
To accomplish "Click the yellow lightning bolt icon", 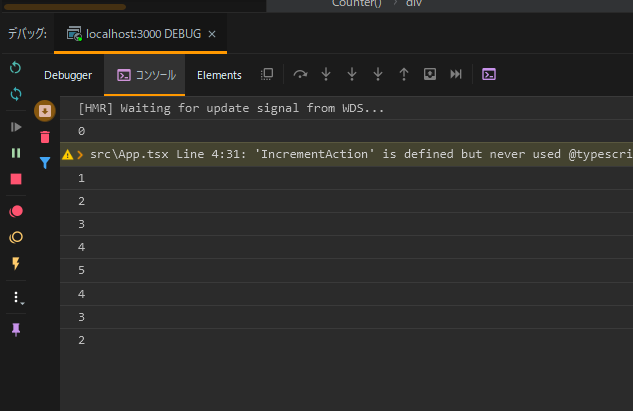I will [16, 263].
